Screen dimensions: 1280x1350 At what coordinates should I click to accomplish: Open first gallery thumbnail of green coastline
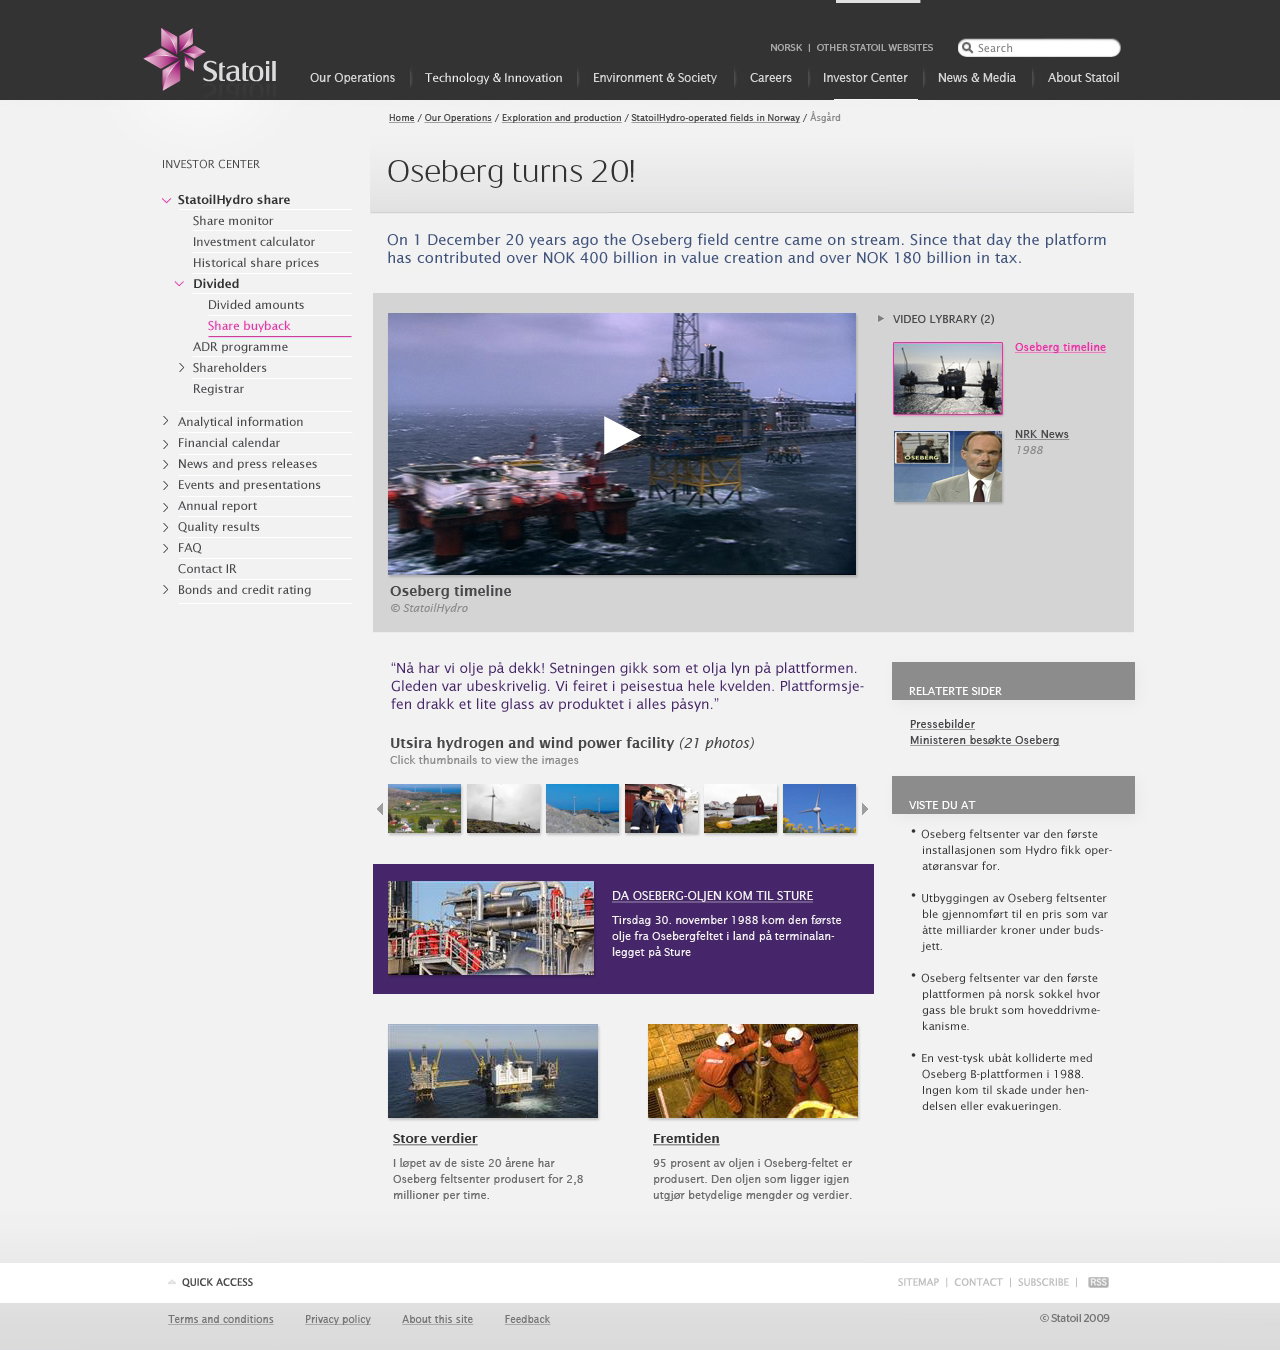point(424,808)
